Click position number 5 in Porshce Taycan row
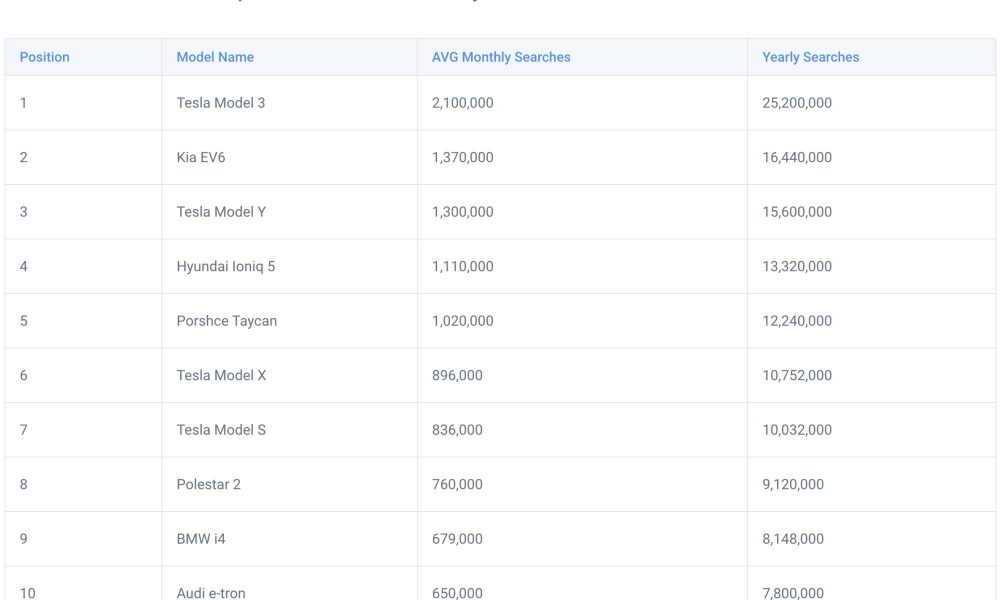 coord(24,321)
